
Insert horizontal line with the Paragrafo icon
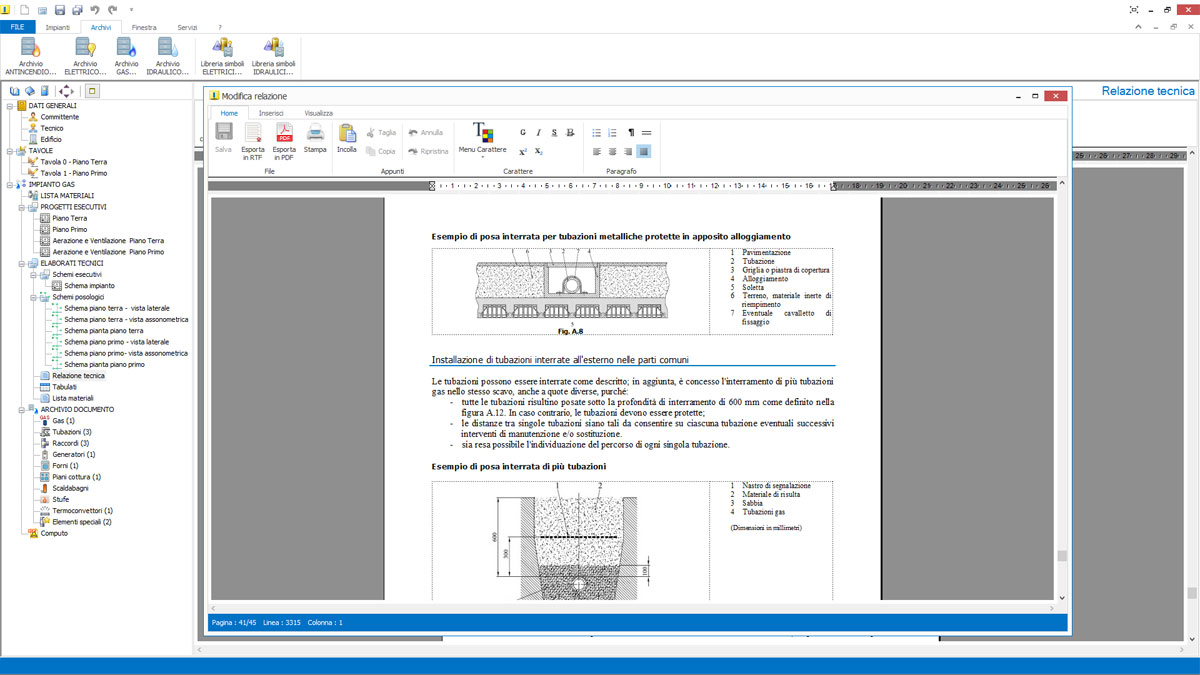tap(646, 132)
